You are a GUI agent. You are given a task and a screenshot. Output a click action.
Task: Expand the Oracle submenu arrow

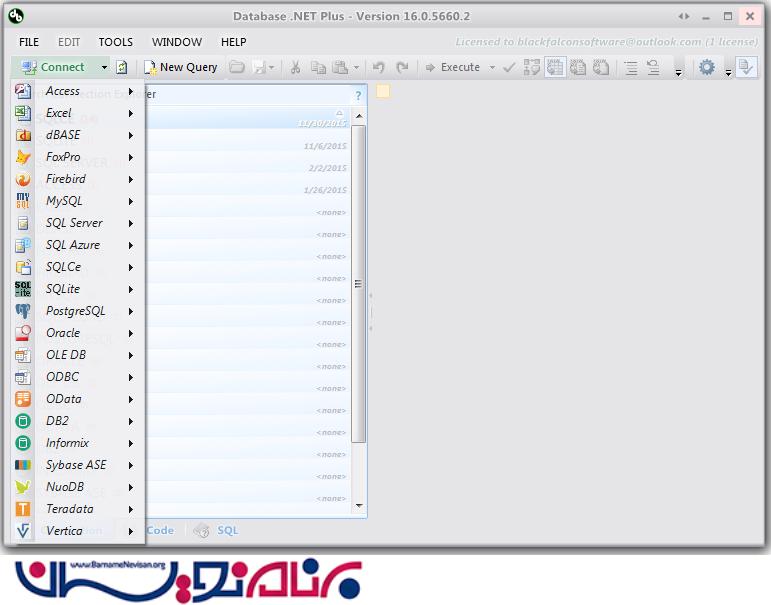click(x=131, y=333)
